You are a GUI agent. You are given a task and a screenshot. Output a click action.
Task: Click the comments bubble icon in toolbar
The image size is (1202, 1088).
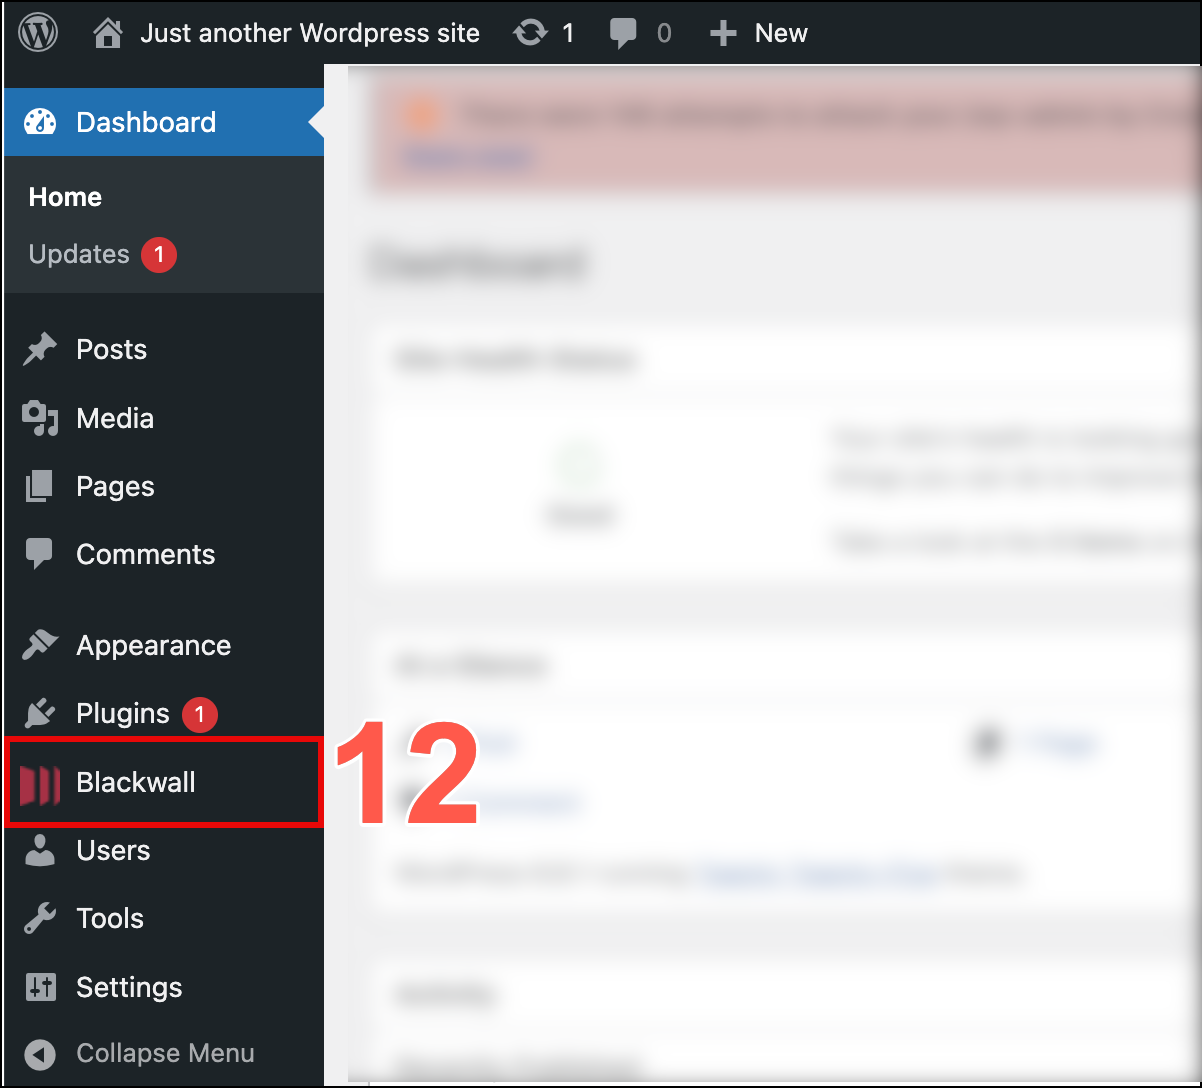pos(624,35)
